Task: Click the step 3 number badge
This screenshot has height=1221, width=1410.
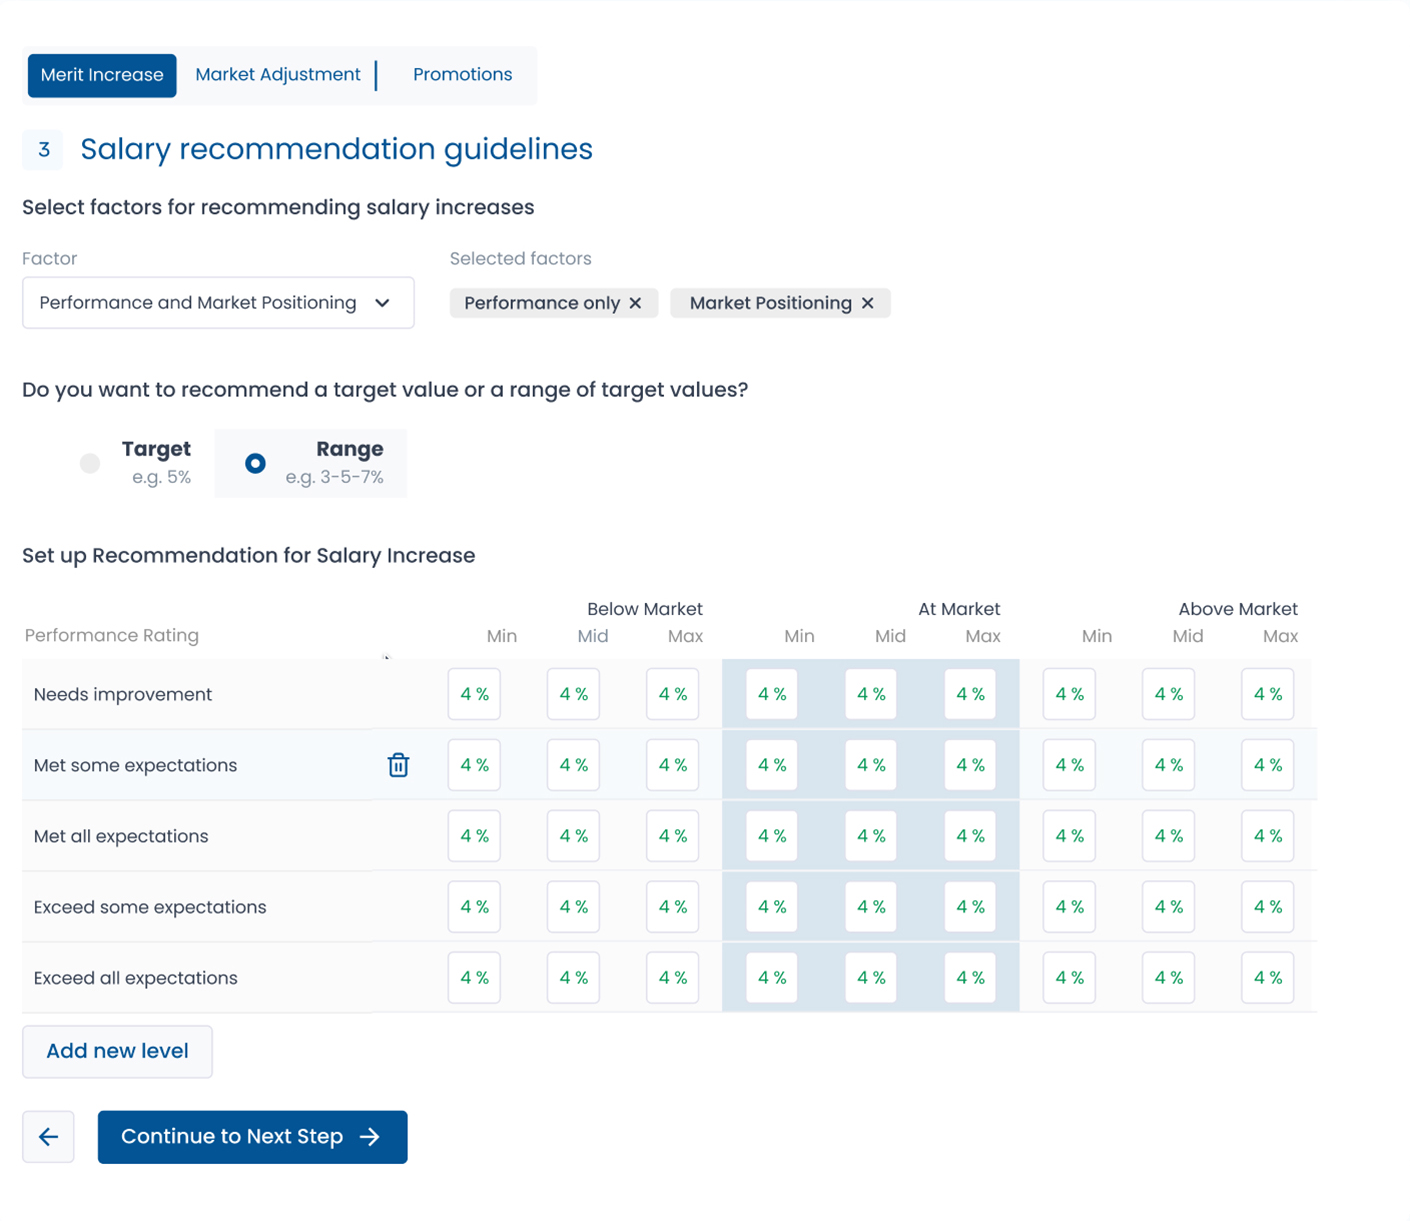Action: coord(43,149)
